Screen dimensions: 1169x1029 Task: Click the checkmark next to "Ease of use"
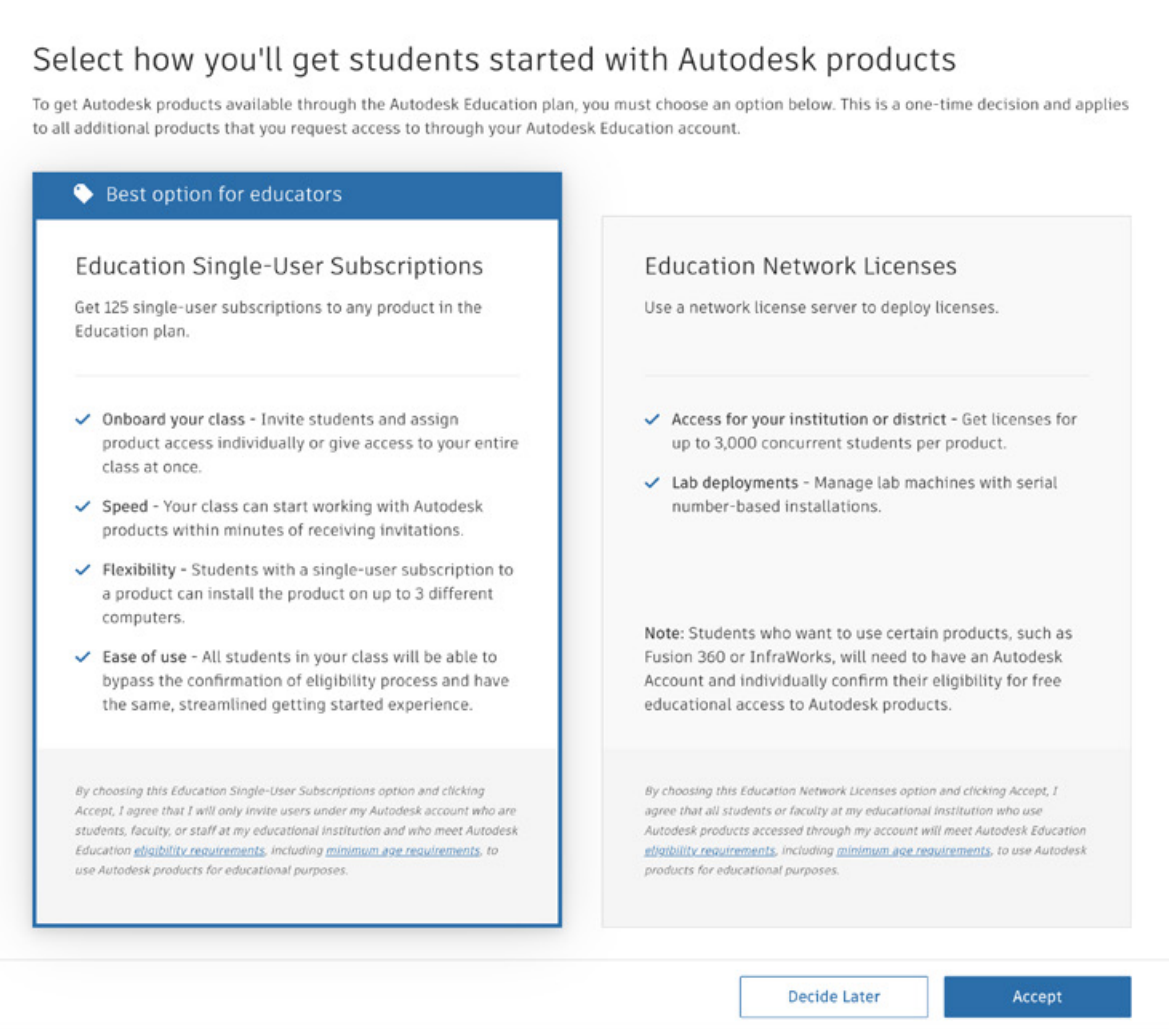tap(81, 658)
